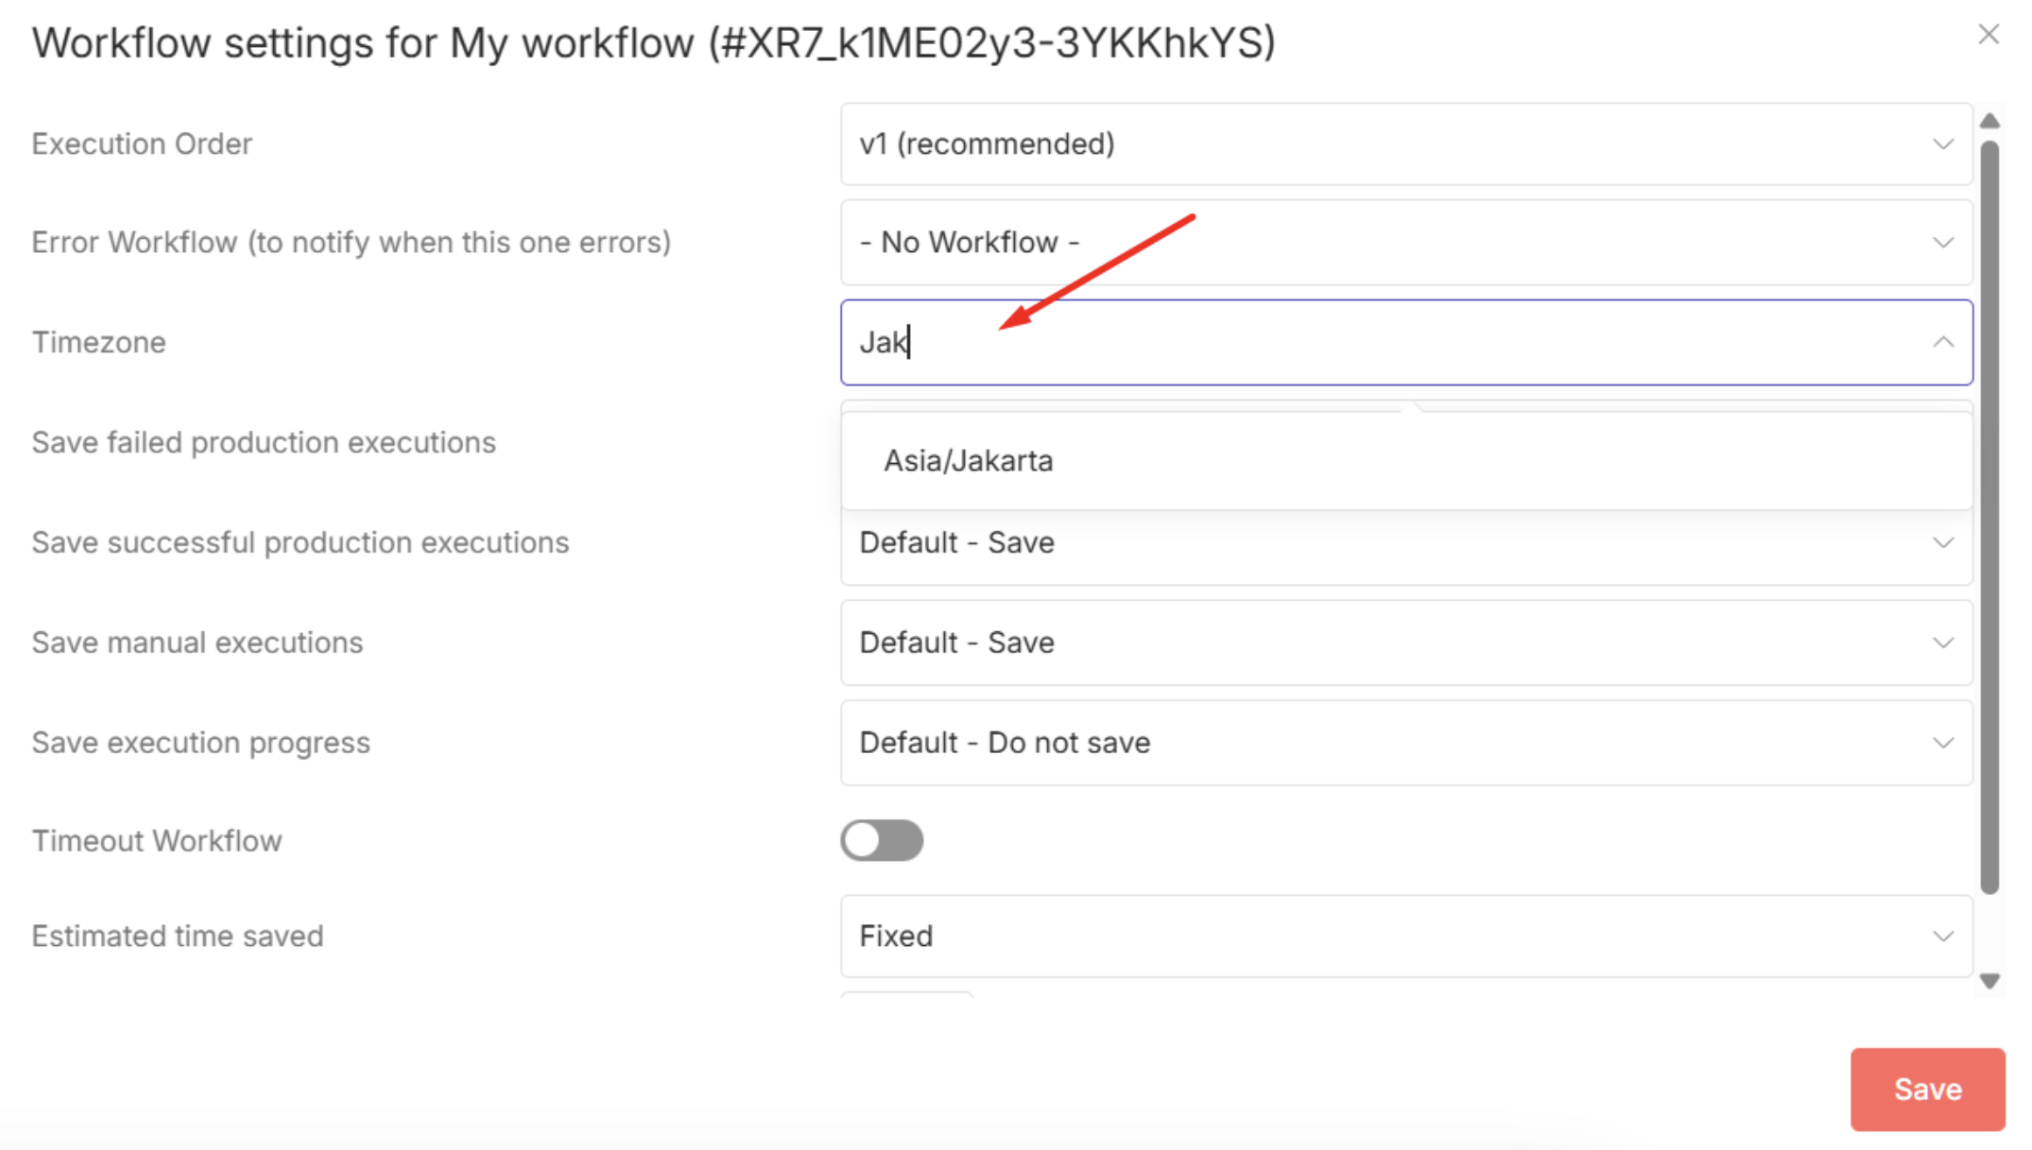Click the Timeout Workflow label

pyautogui.click(x=156, y=841)
